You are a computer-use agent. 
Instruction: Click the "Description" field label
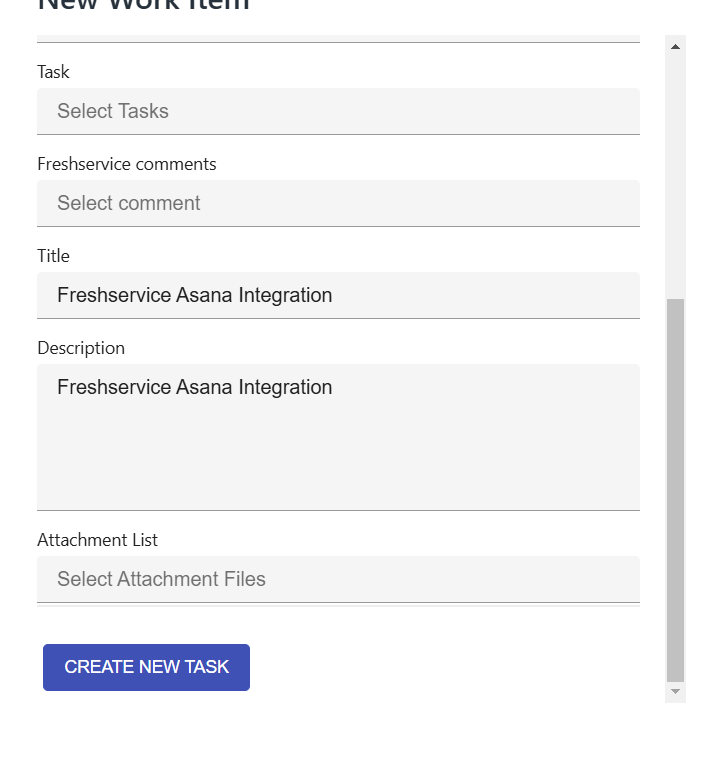coord(81,348)
